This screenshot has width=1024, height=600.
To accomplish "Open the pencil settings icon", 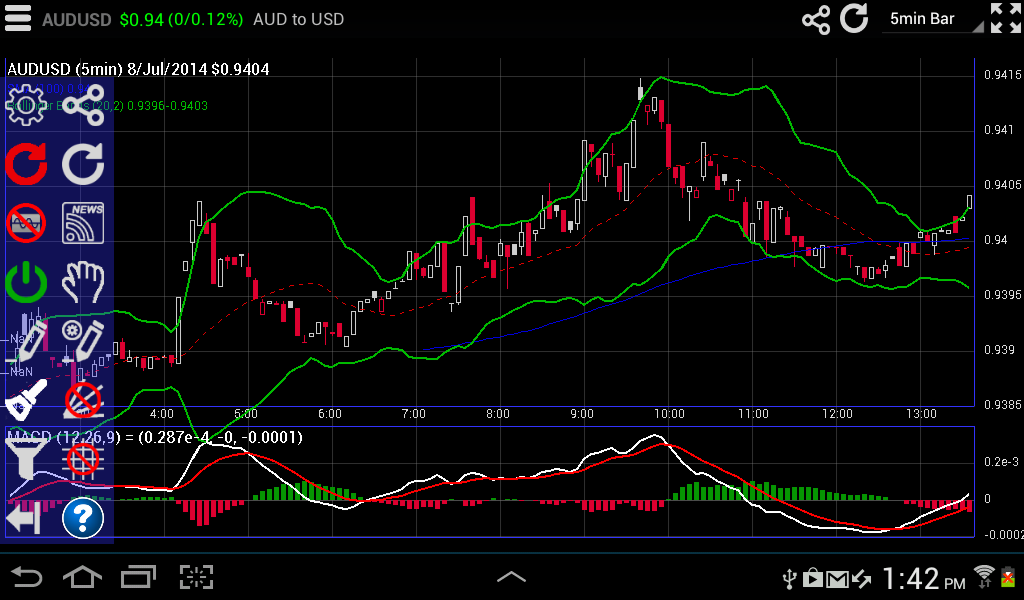I will click(x=84, y=340).
